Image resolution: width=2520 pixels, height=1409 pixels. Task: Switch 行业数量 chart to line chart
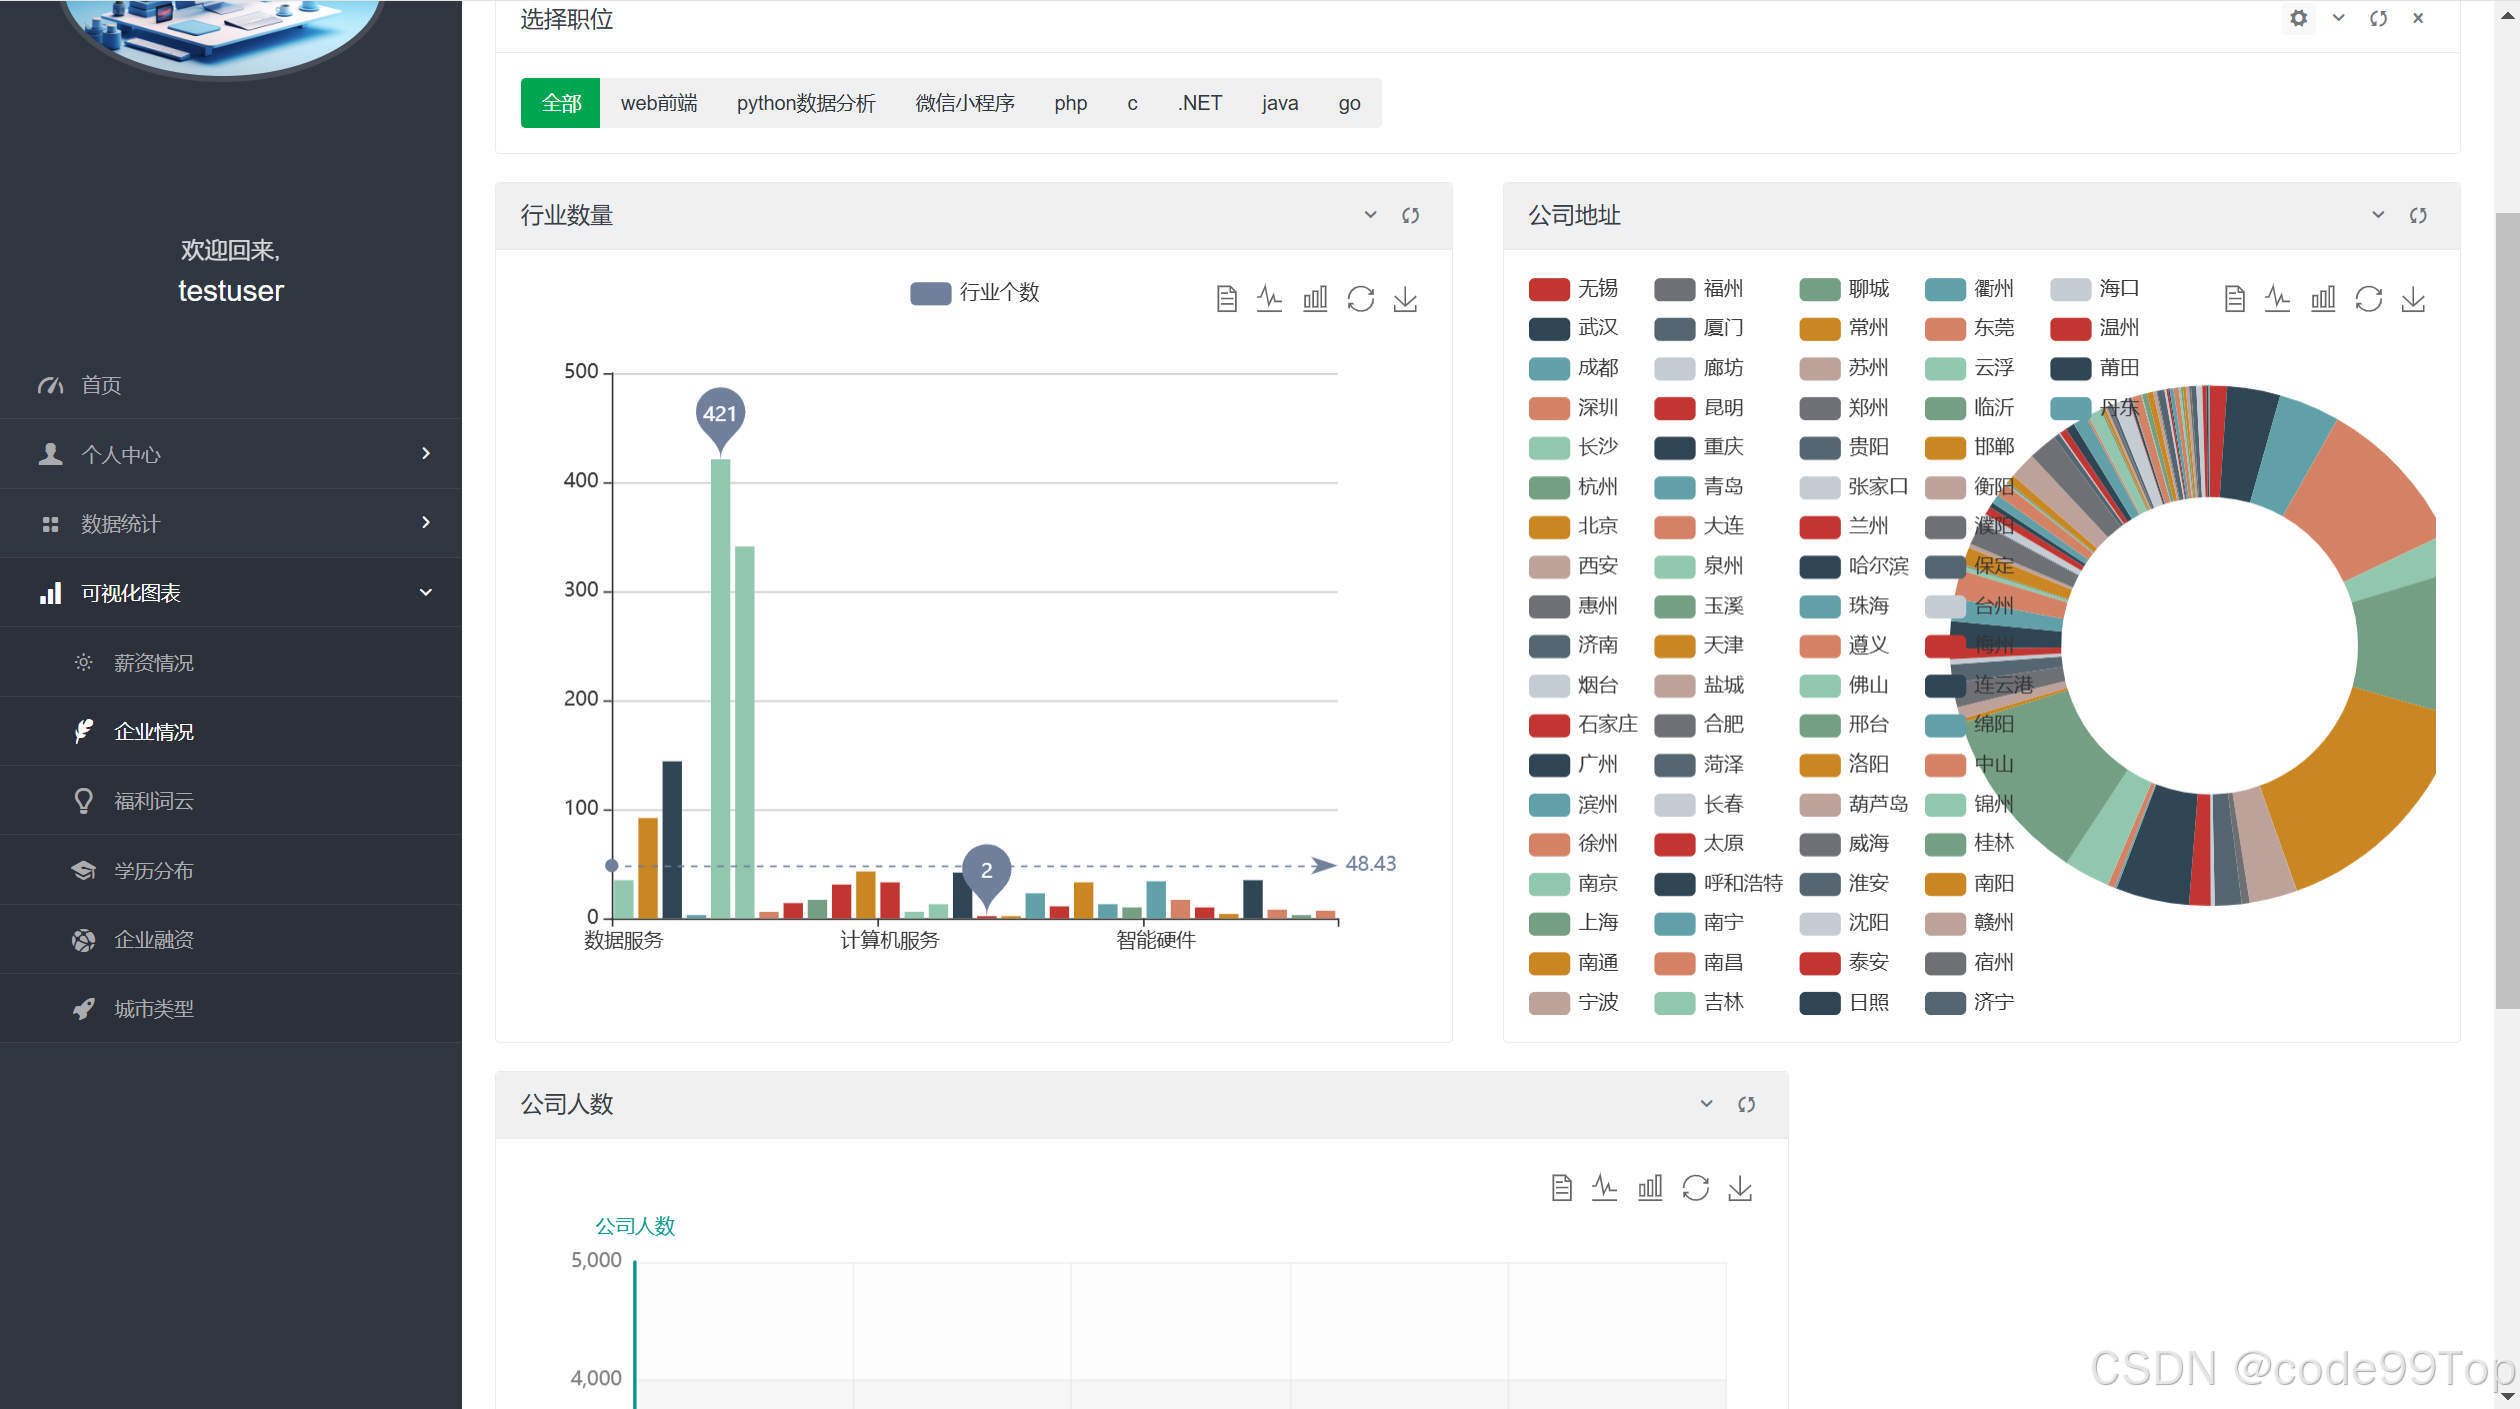click(1270, 298)
